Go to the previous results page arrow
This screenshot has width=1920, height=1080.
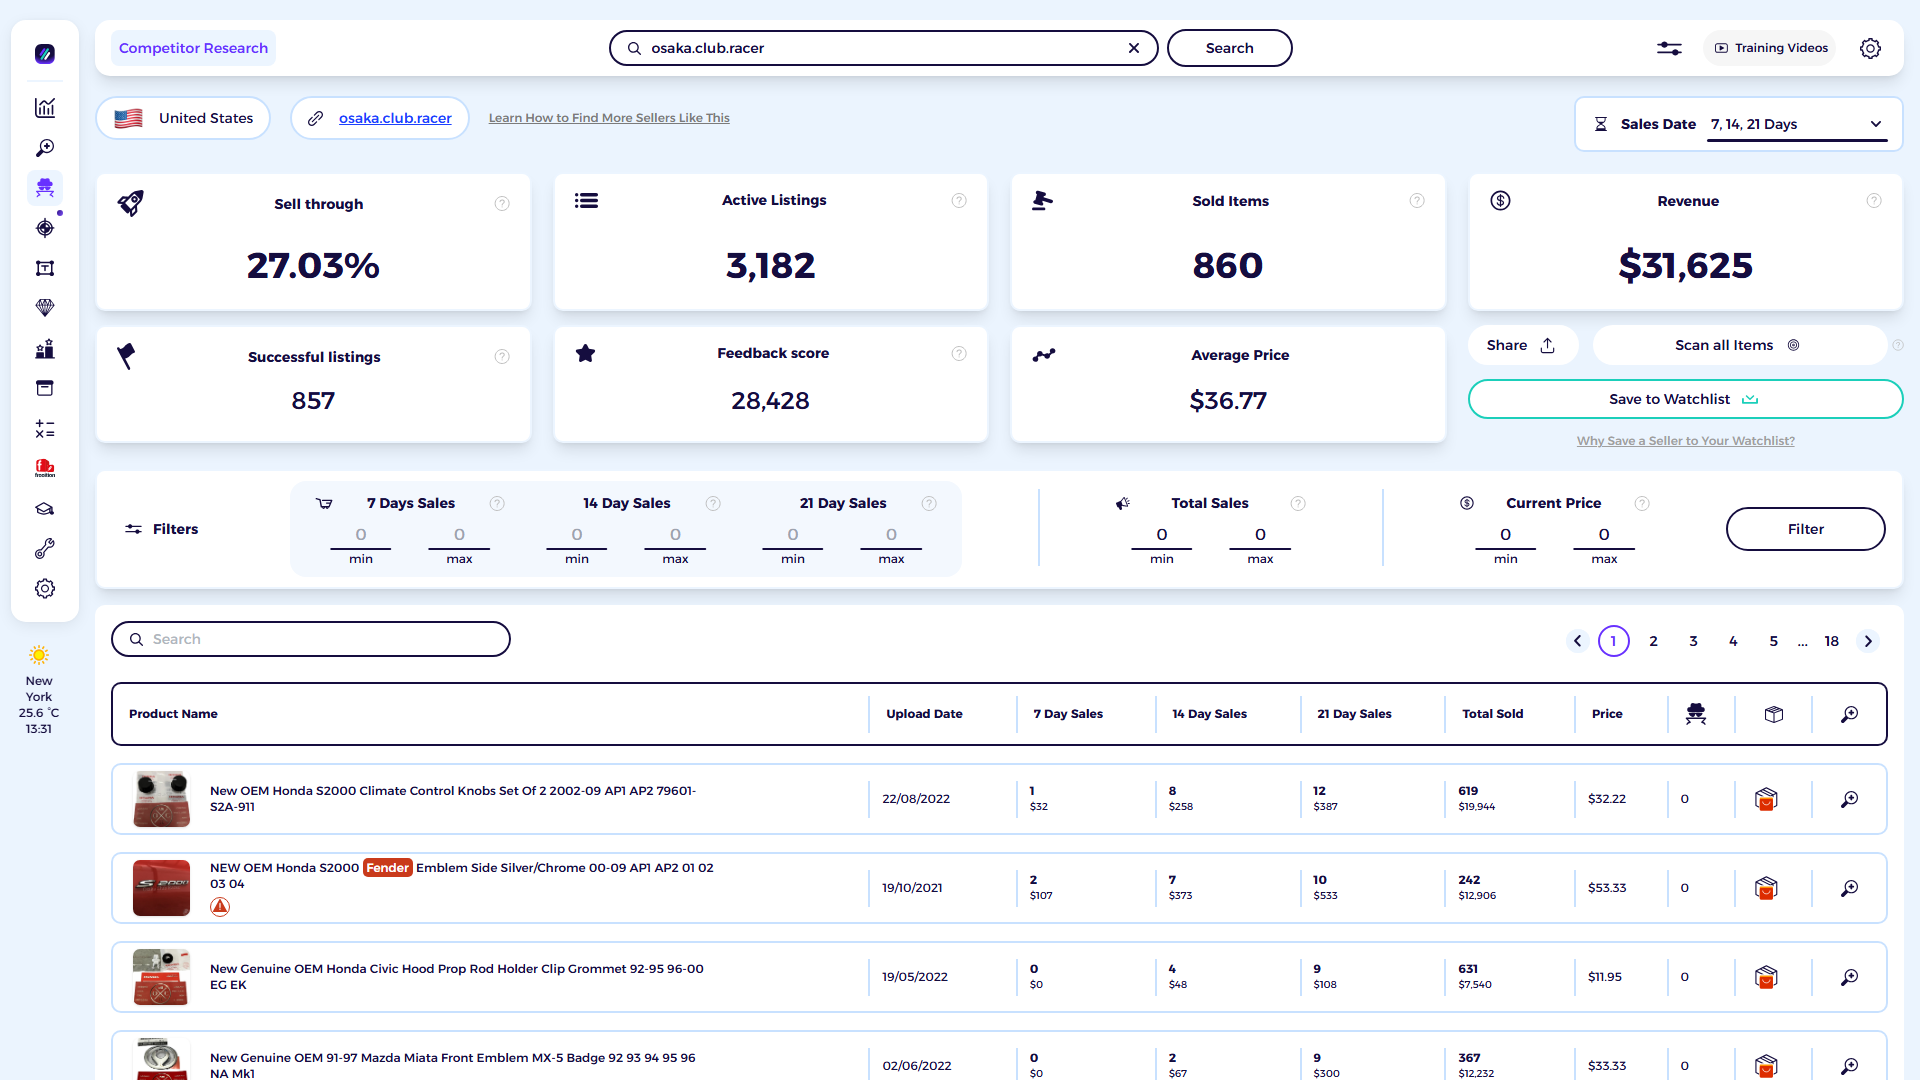(x=1578, y=641)
